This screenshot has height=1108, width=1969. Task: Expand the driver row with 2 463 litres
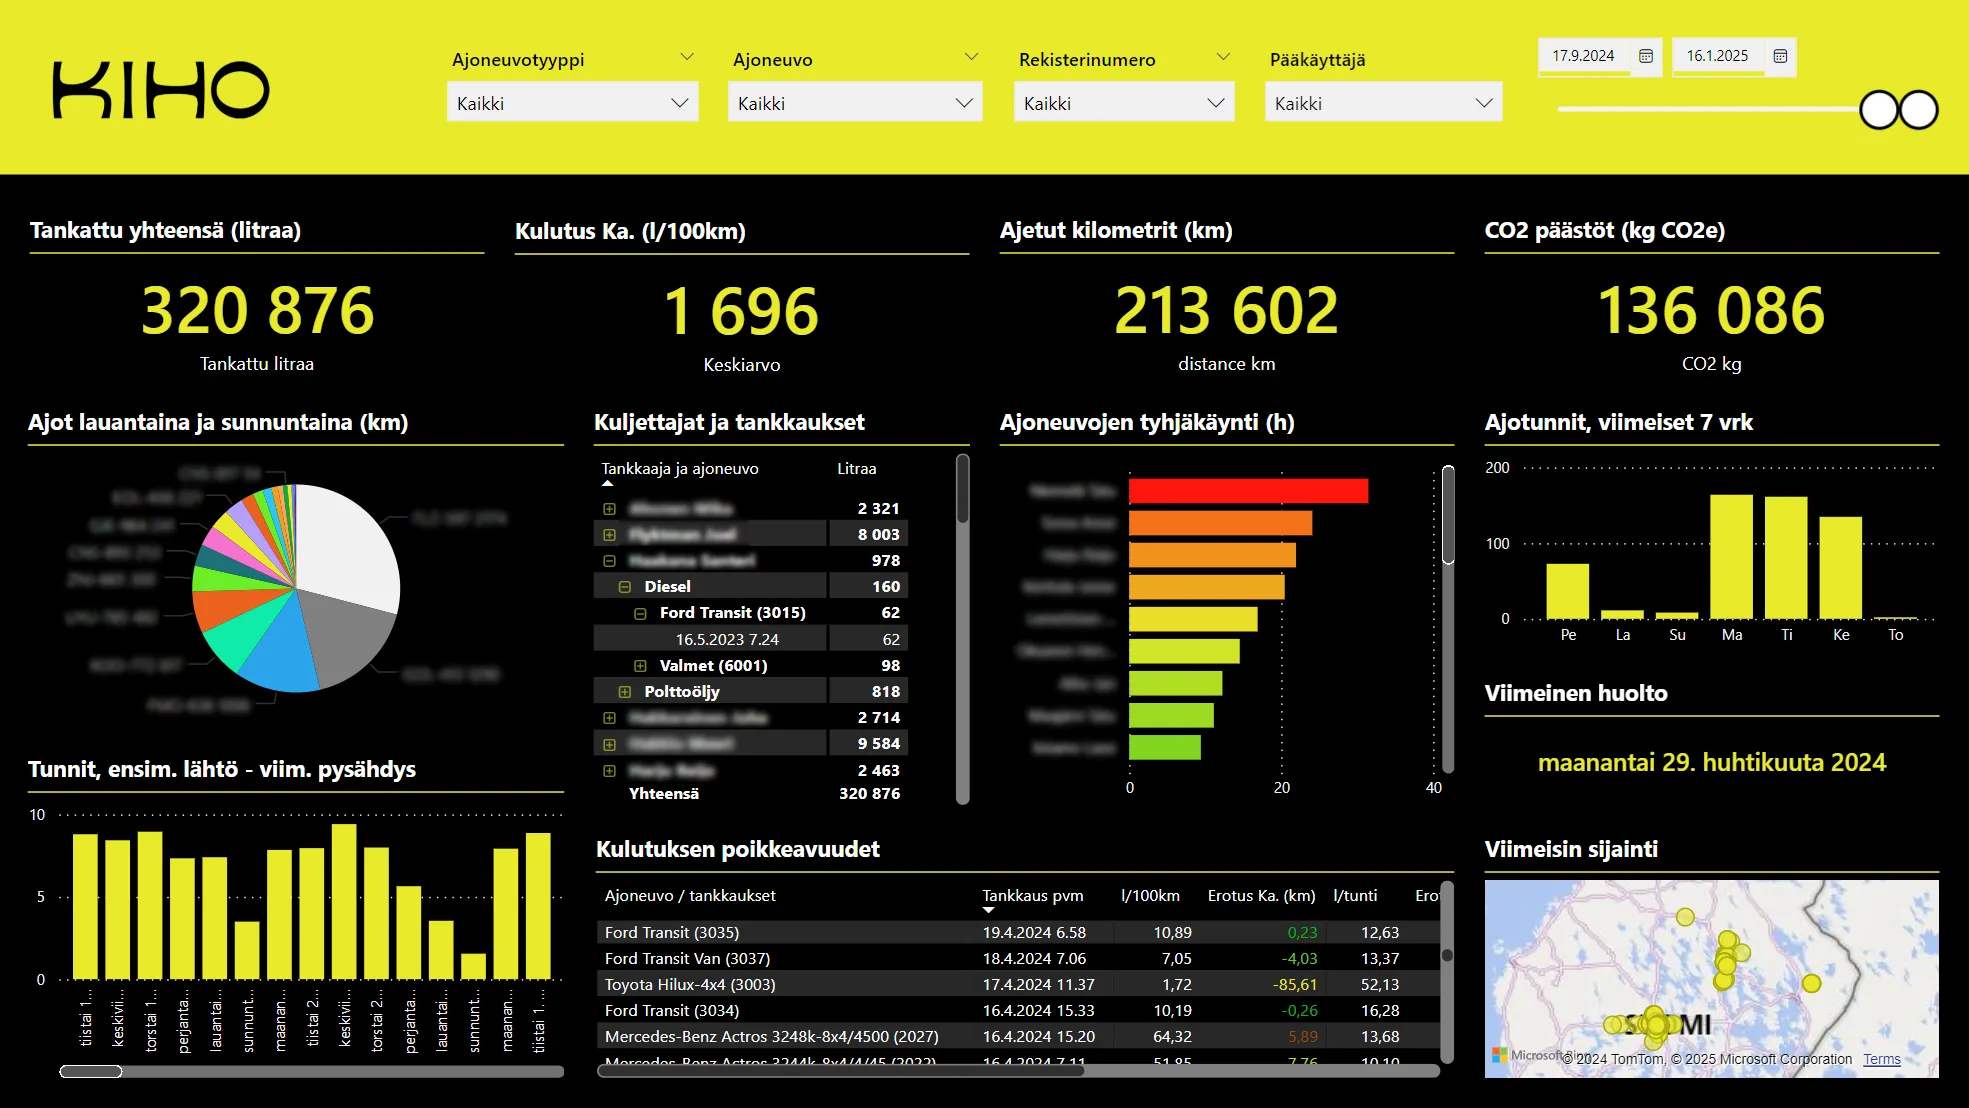[609, 771]
